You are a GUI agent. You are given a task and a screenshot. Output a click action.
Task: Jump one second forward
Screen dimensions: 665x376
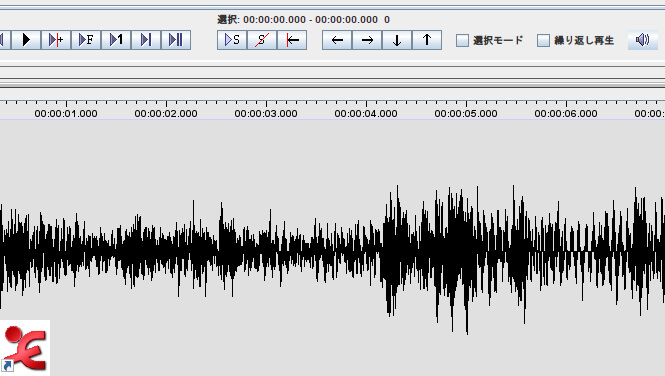pyautogui.click(x=116, y=40)
